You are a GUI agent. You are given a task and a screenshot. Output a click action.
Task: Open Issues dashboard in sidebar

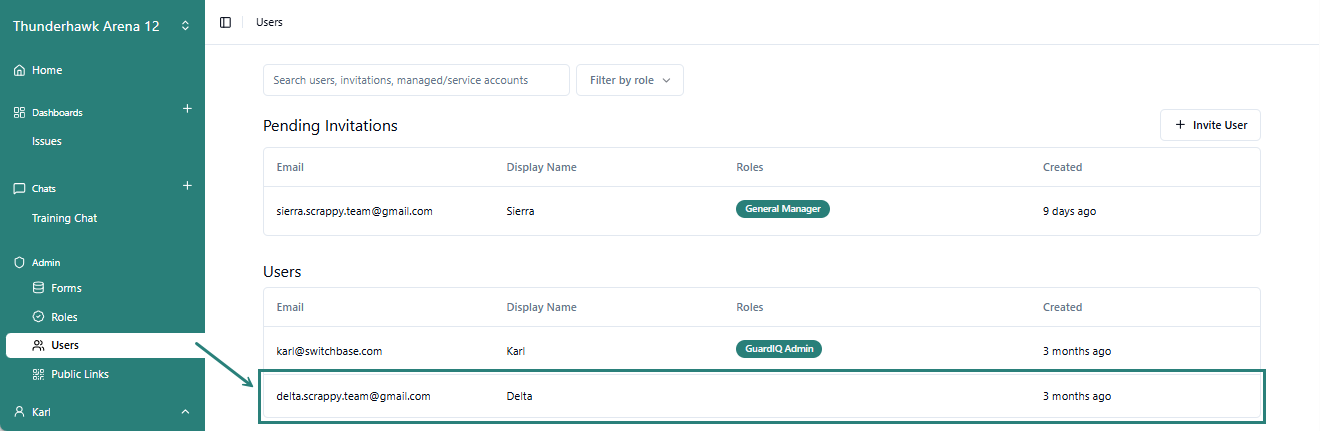click(47, 142)
